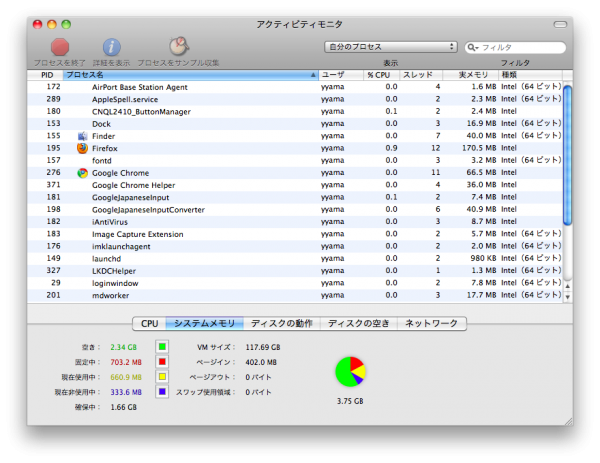Click the Quit Process stop-sign icon

60,47
